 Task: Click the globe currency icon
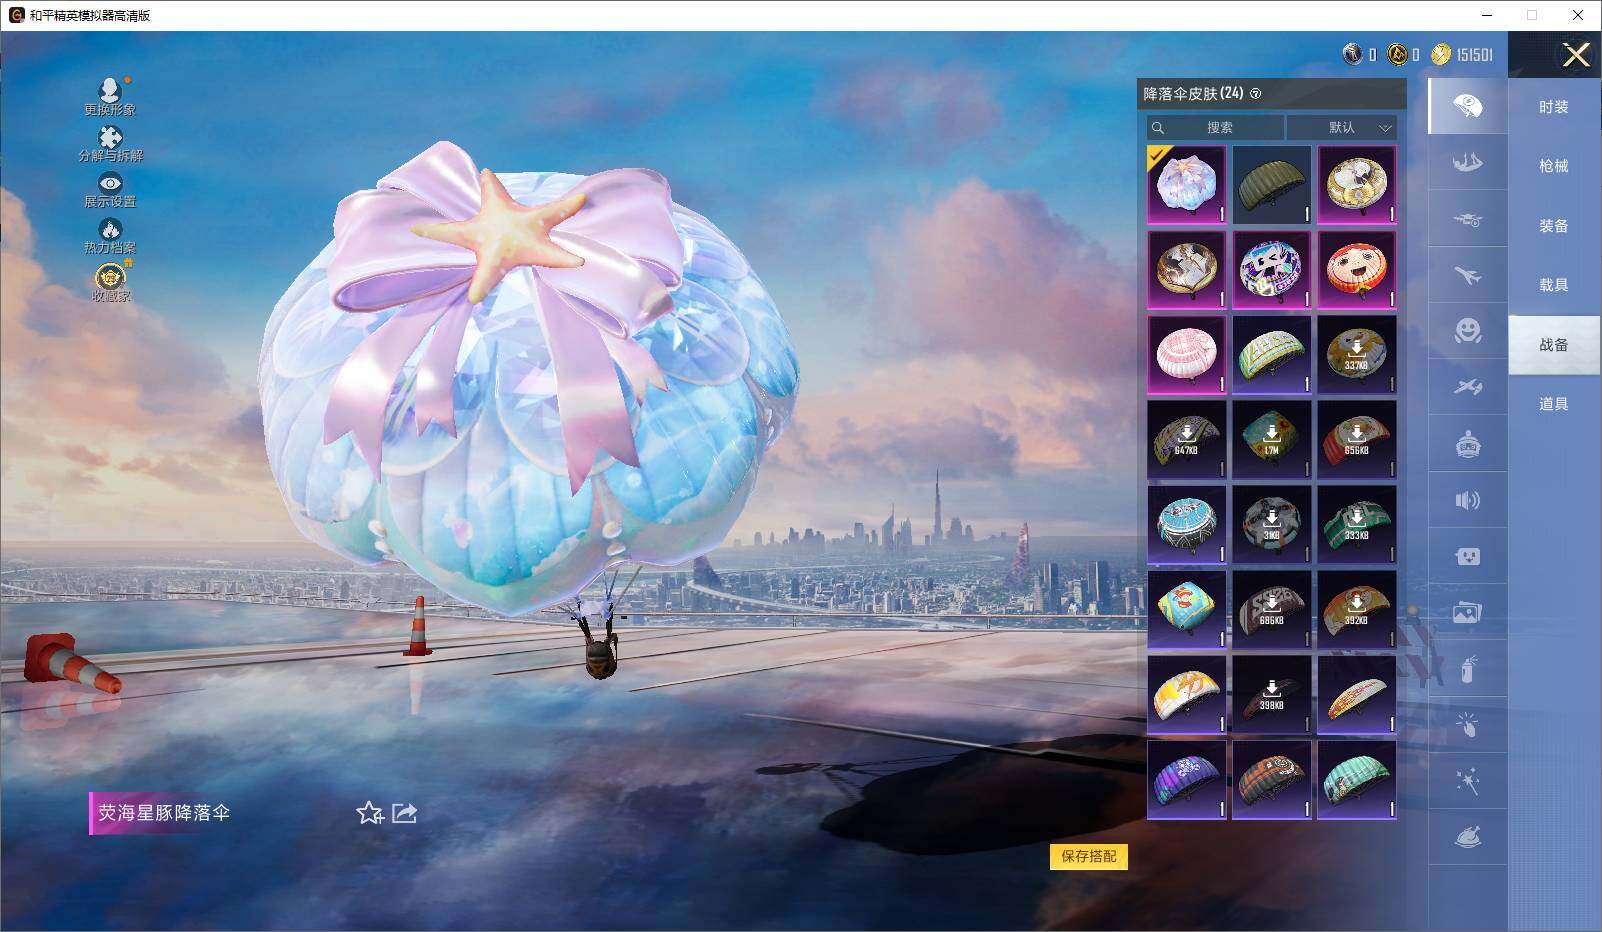click(x=1353, y=54)
